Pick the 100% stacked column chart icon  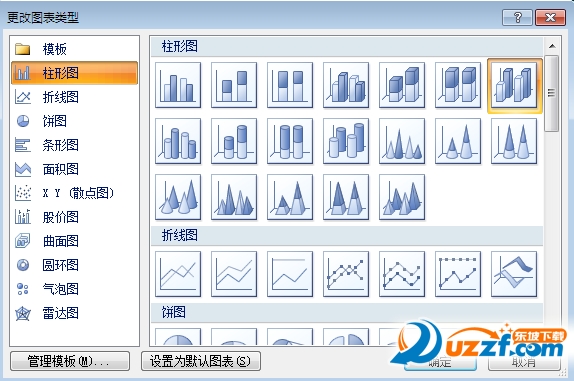(290, 85)
